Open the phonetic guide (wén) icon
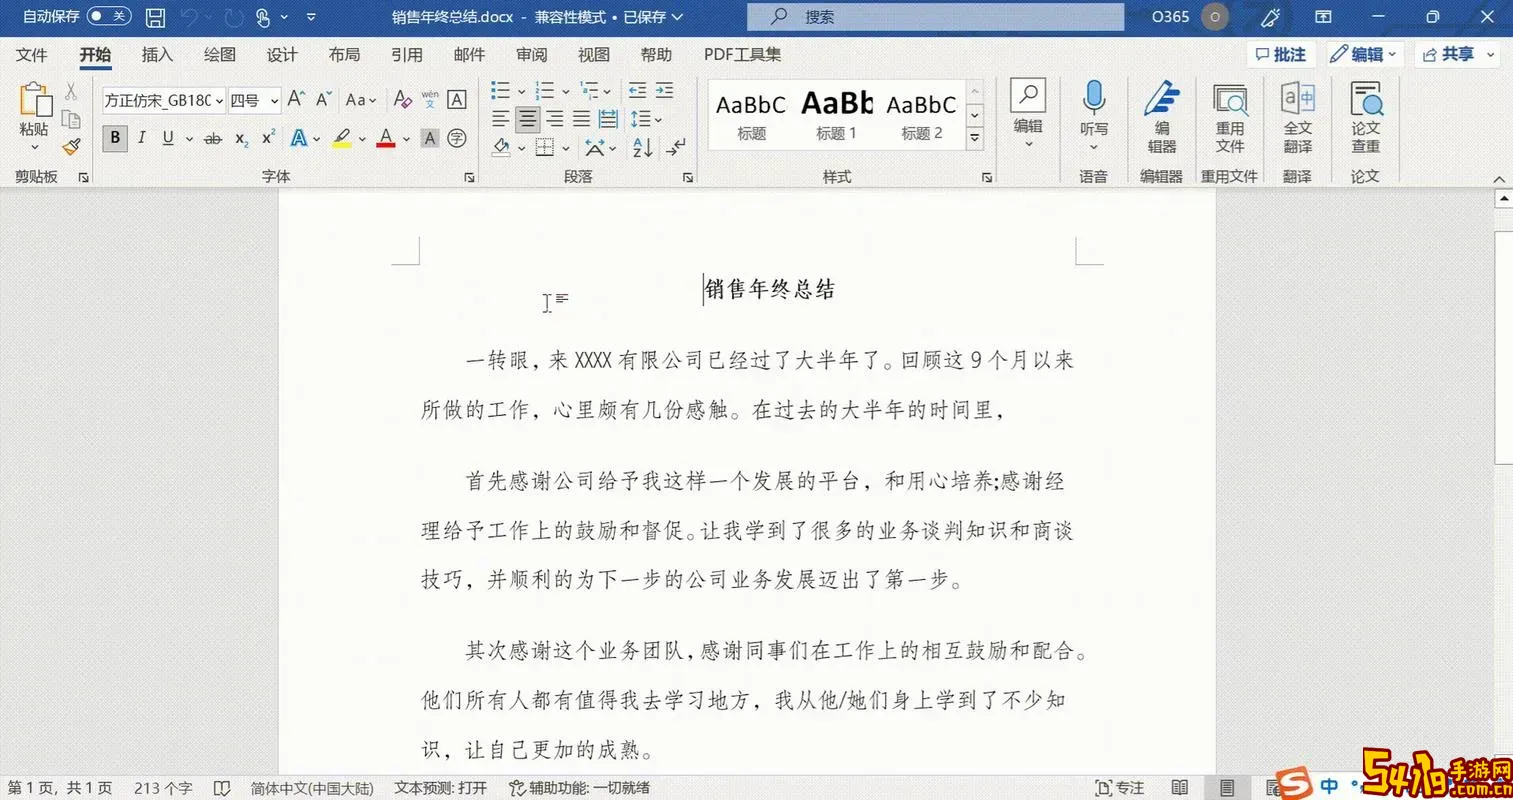1513x800 pixels. [430, 99]
